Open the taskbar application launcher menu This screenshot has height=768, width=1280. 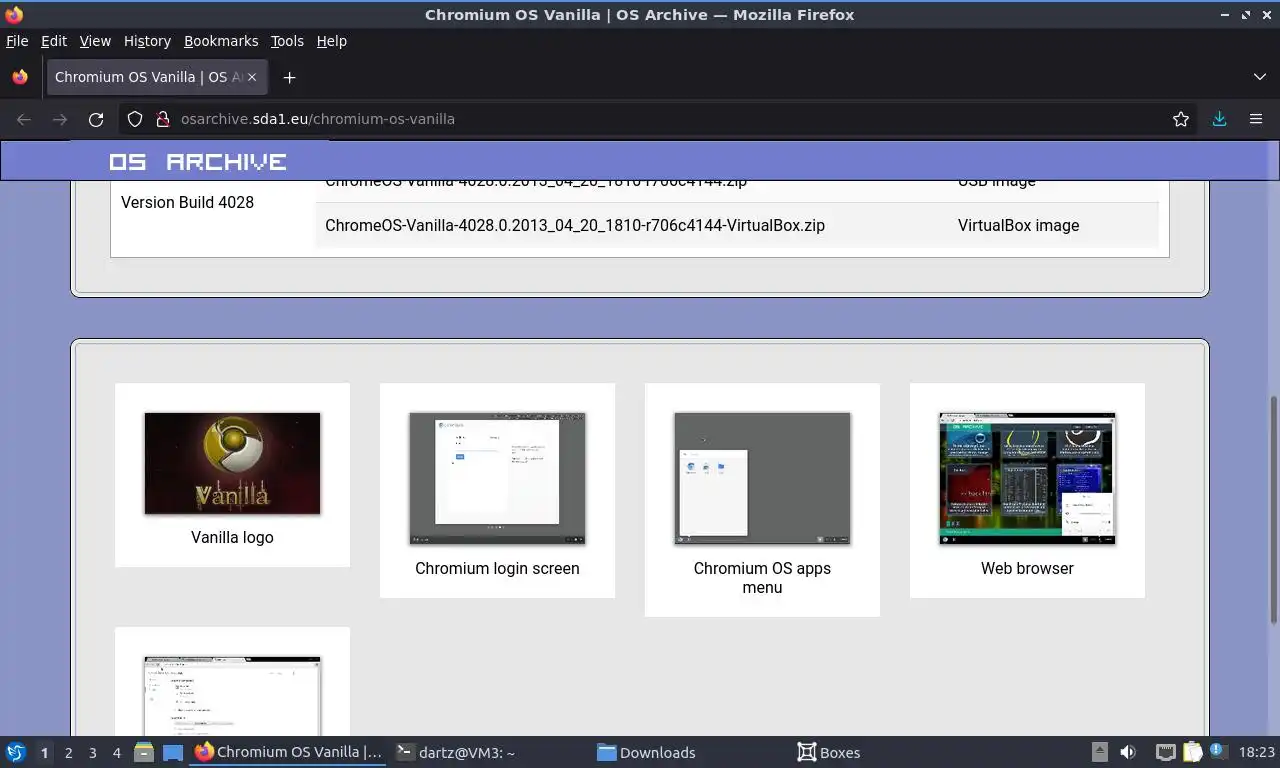[15, 752]
